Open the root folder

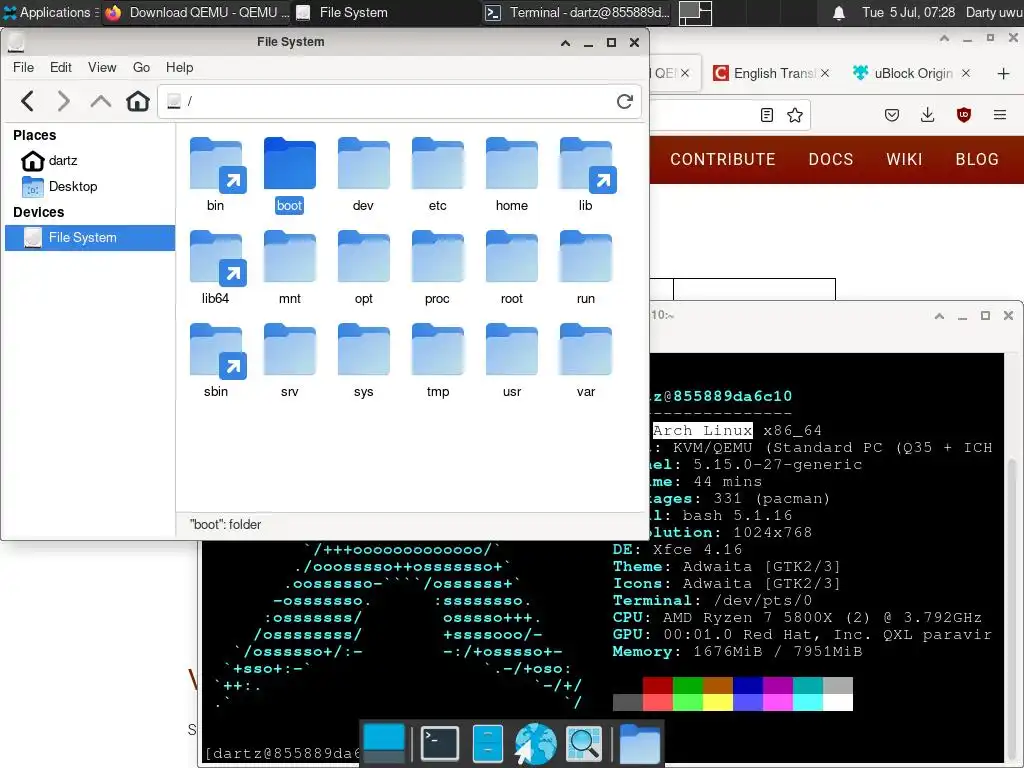pyautogui.click(x=512, y=268)
